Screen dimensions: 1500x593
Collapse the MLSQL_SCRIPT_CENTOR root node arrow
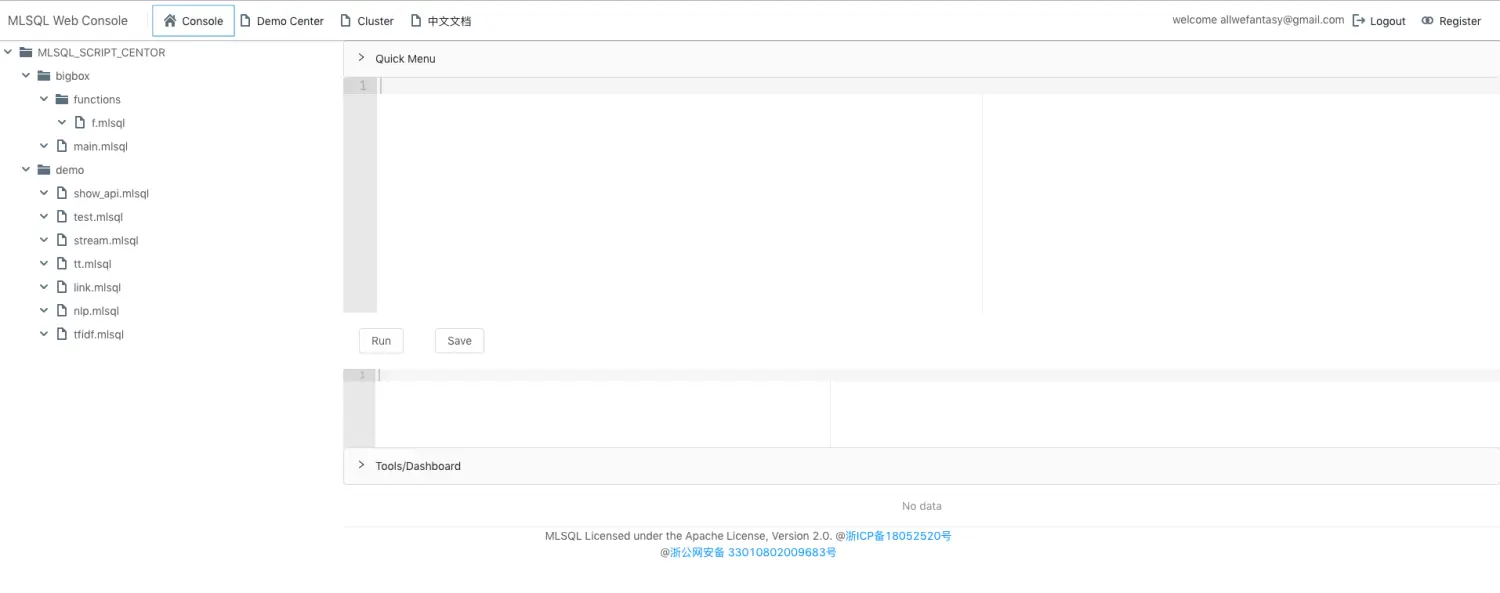click(8, 52)
